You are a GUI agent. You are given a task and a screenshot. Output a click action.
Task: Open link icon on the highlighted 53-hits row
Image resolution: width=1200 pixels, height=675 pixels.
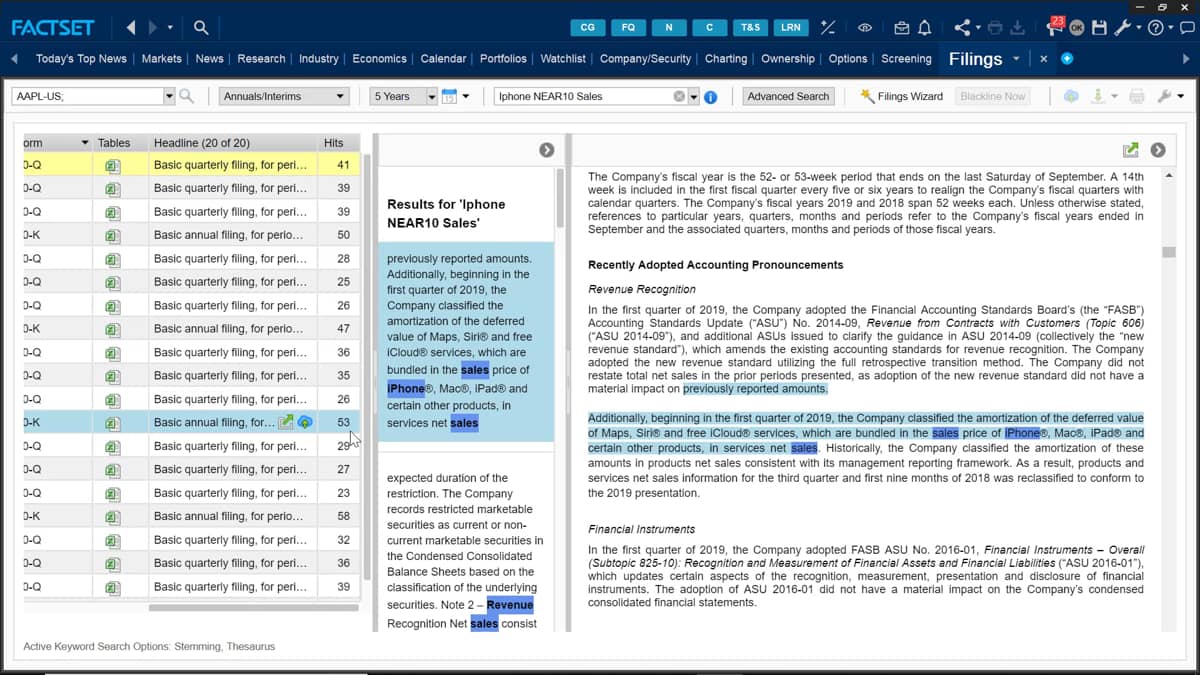pos(286,422)
